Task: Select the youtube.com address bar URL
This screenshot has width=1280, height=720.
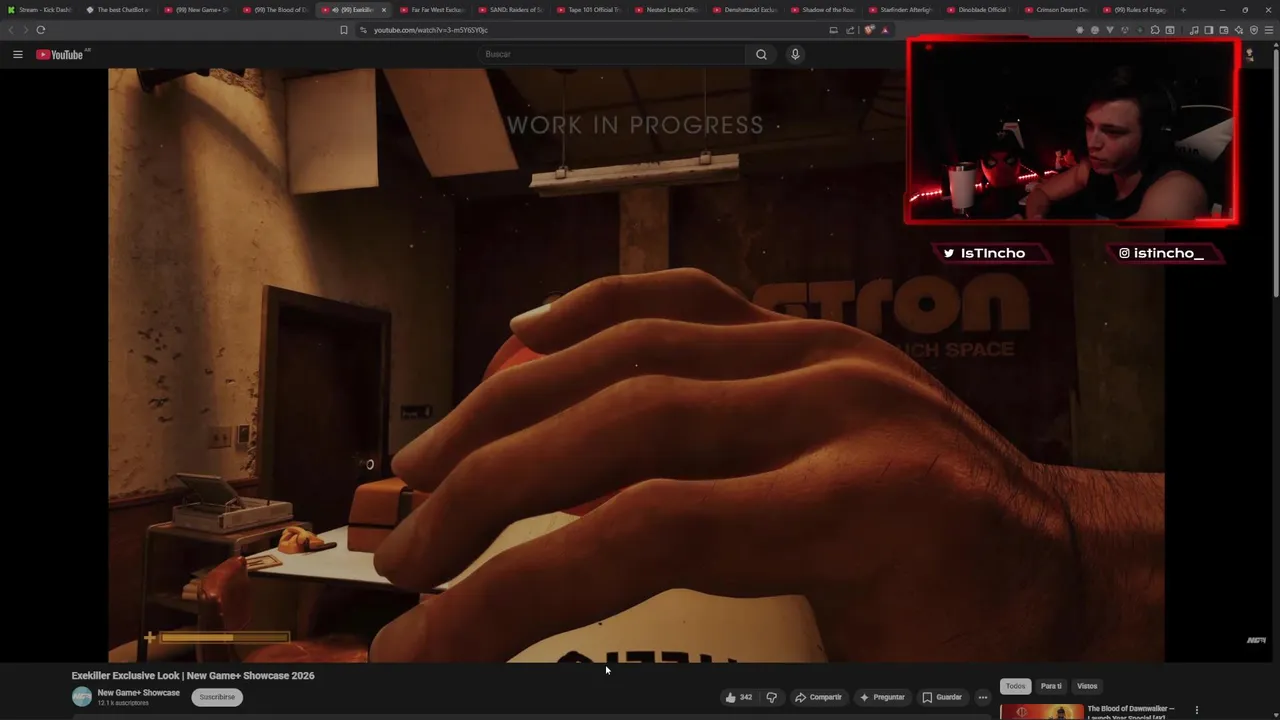Action: [x=431, y=30]
